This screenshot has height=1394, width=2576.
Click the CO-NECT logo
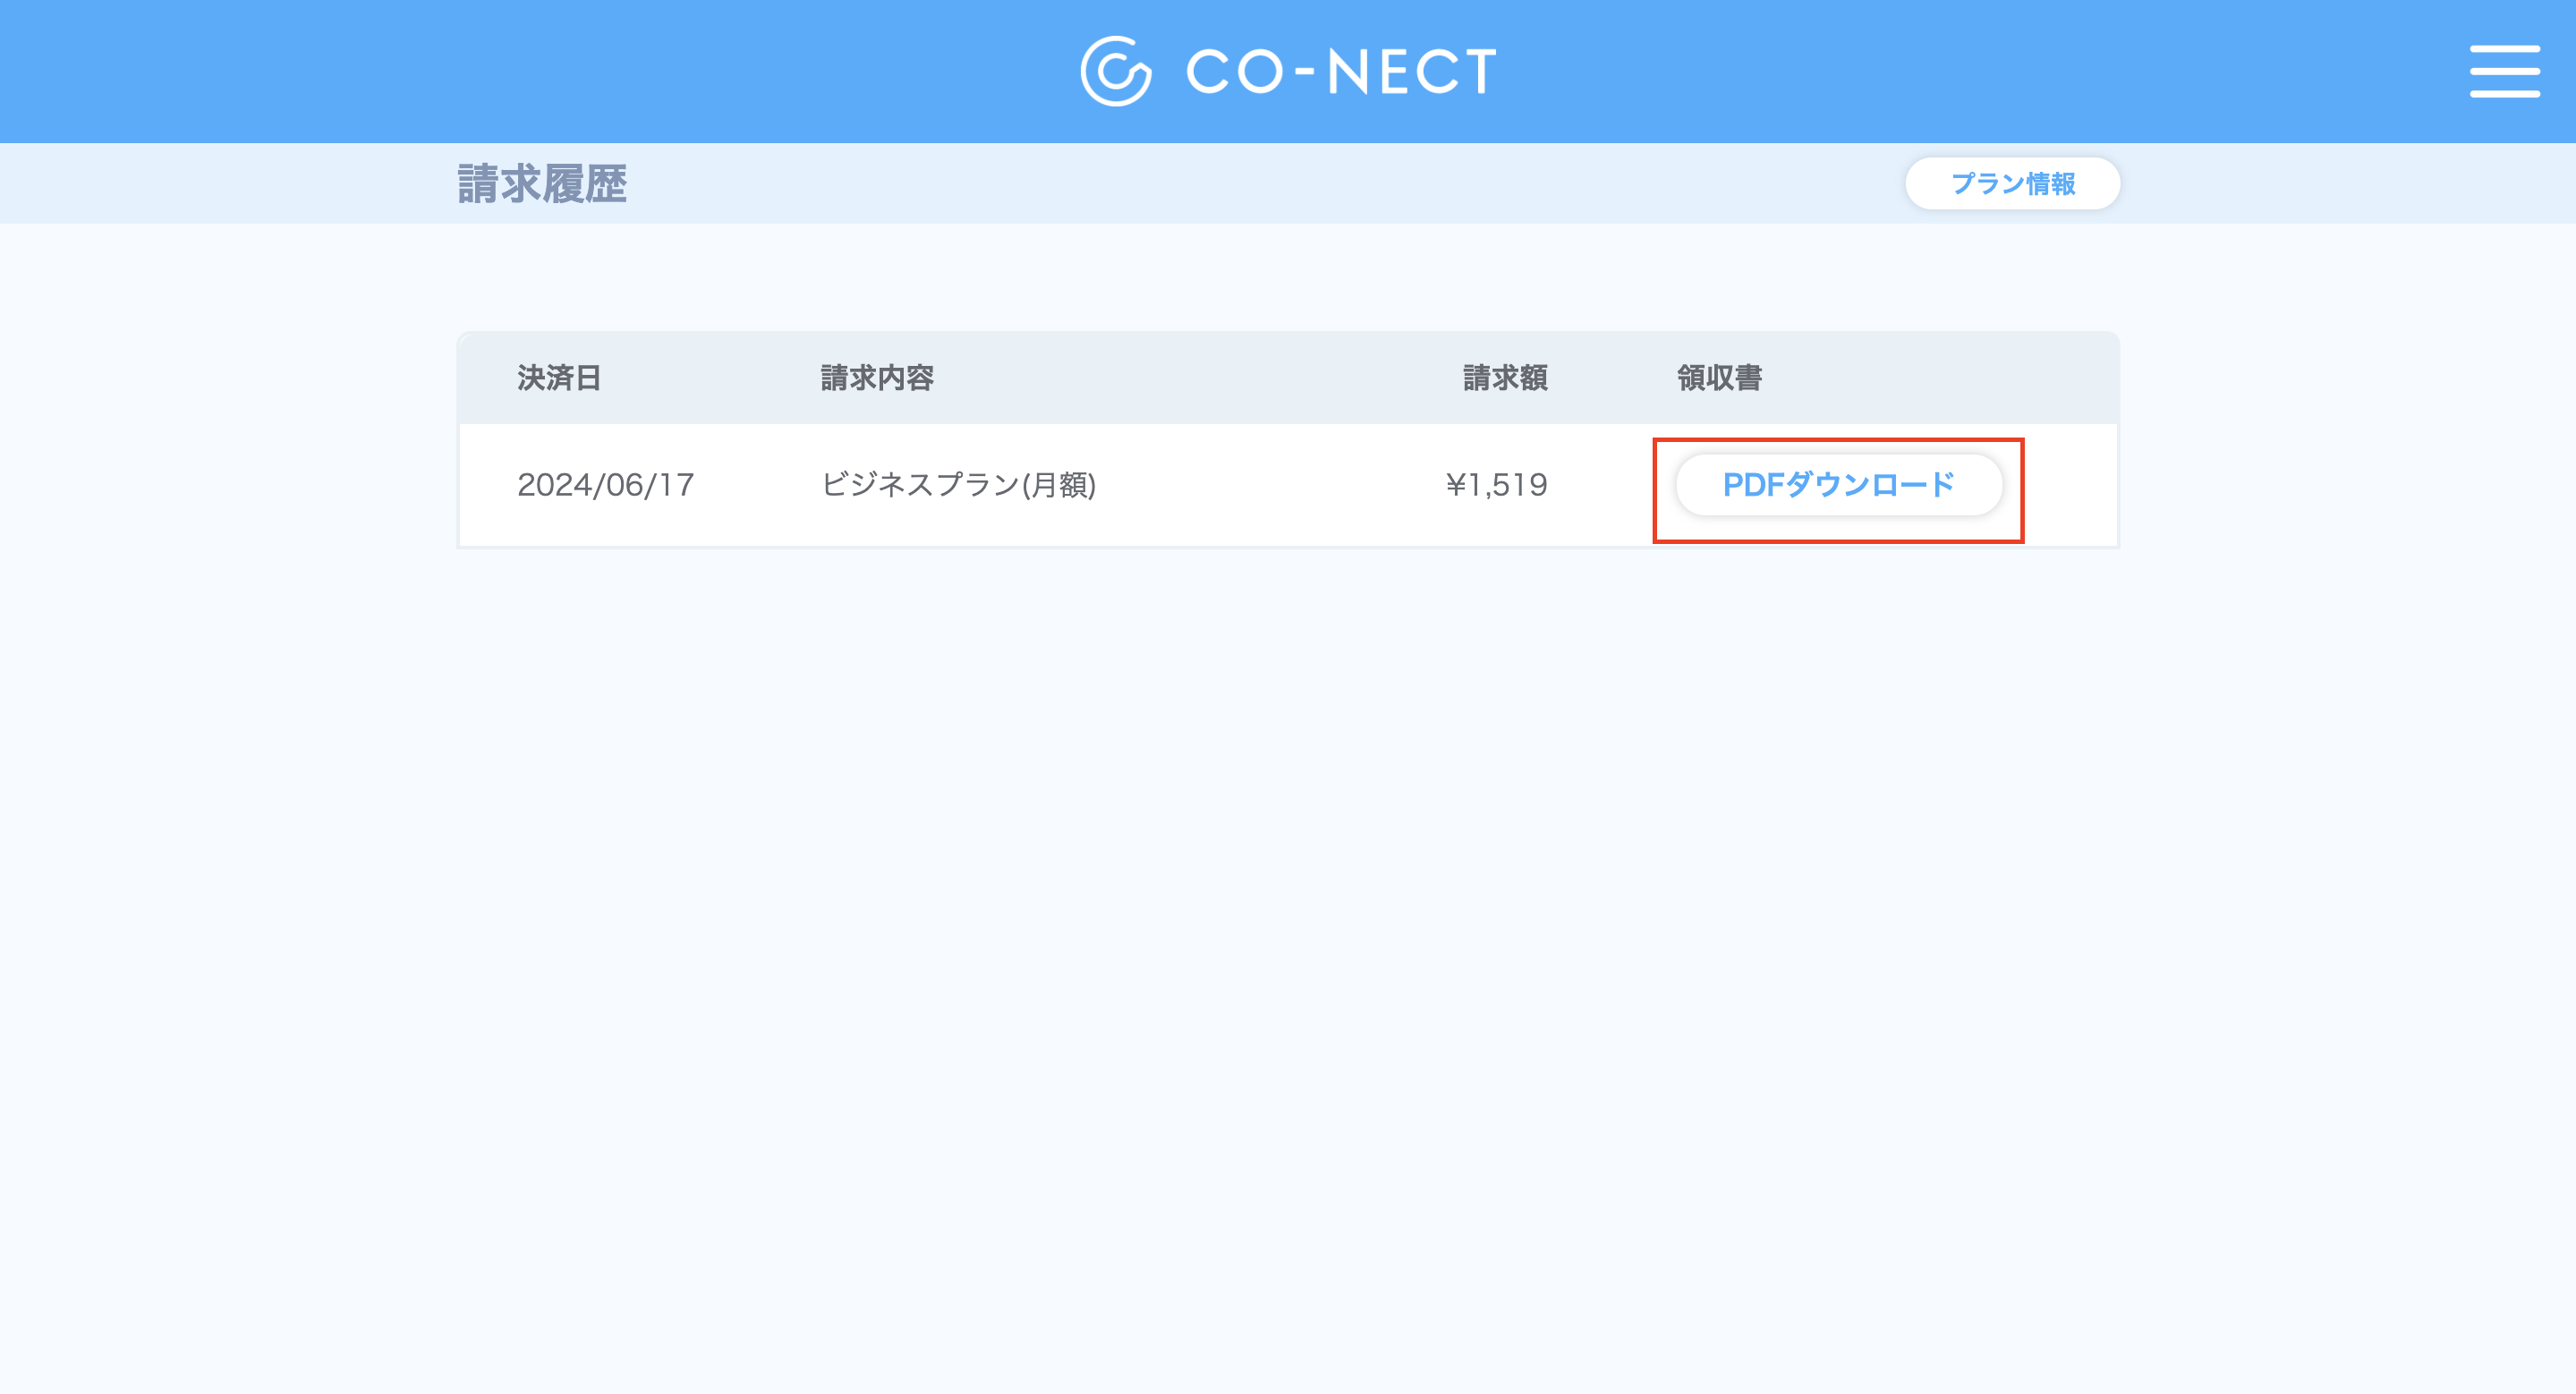click(1288, 71)
